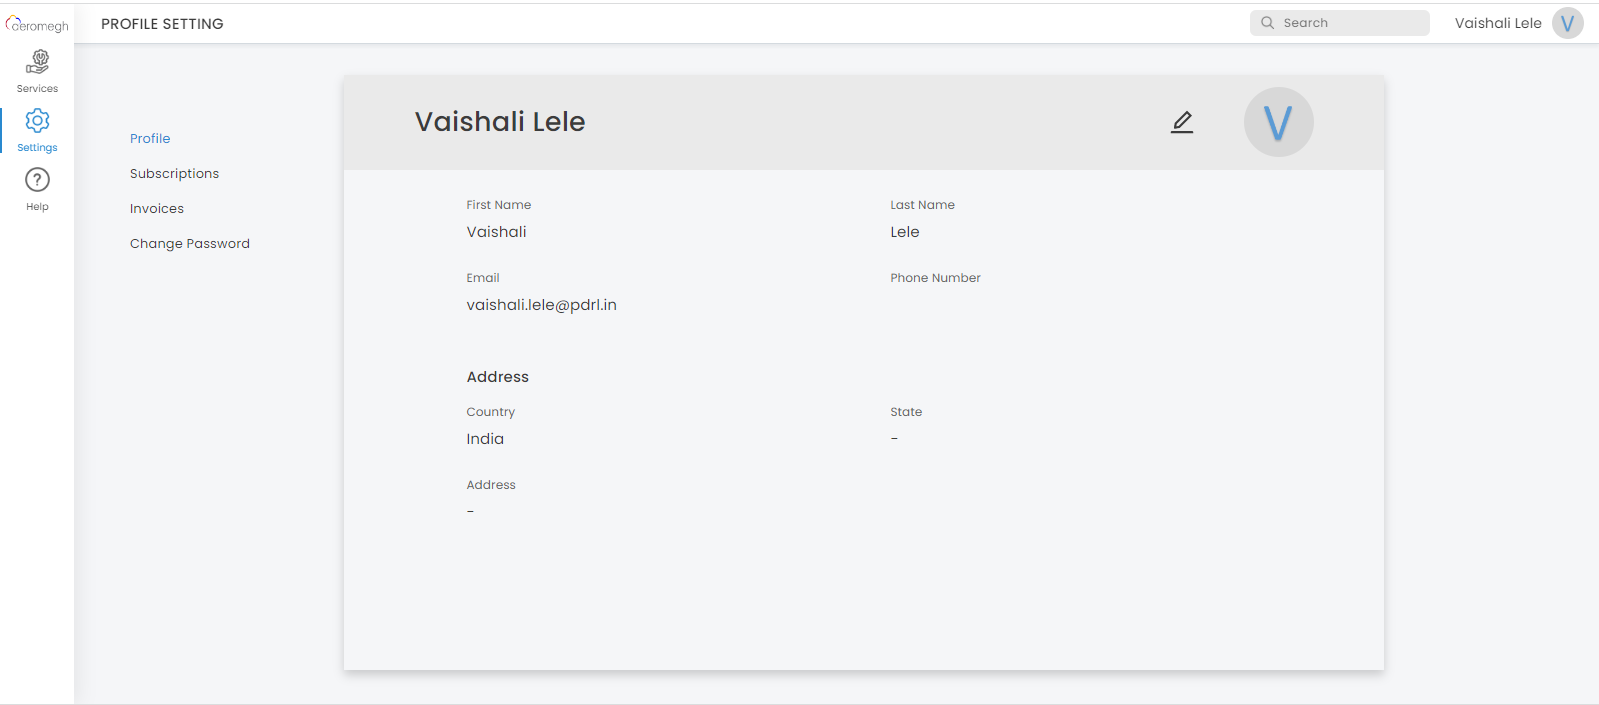Go to Subscriptions section
The width and height of the screenshot is (1599, 705).
point(174,174)
